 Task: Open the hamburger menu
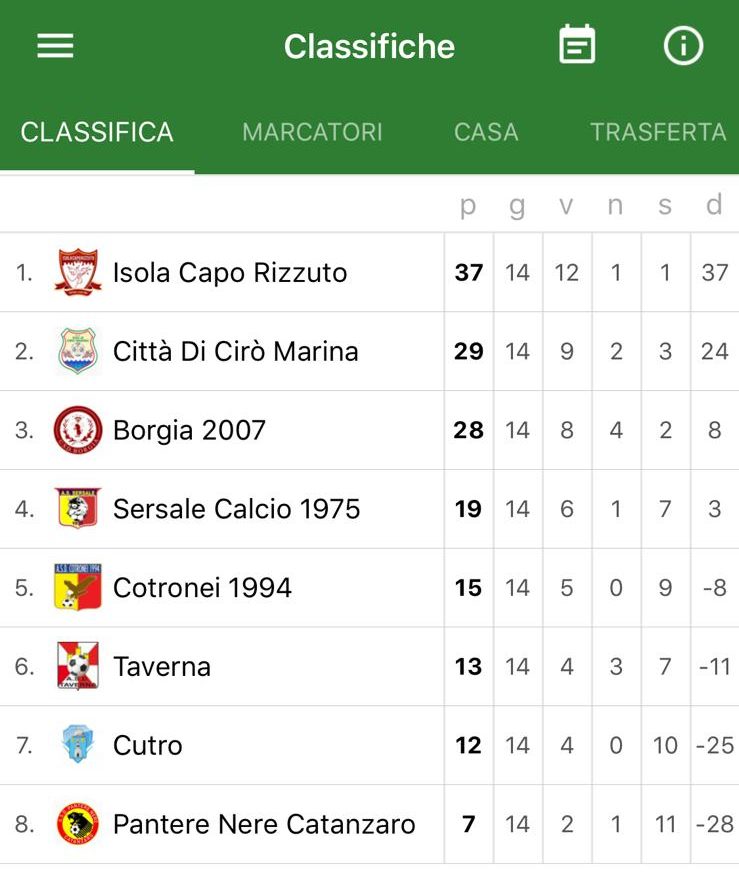55,46
